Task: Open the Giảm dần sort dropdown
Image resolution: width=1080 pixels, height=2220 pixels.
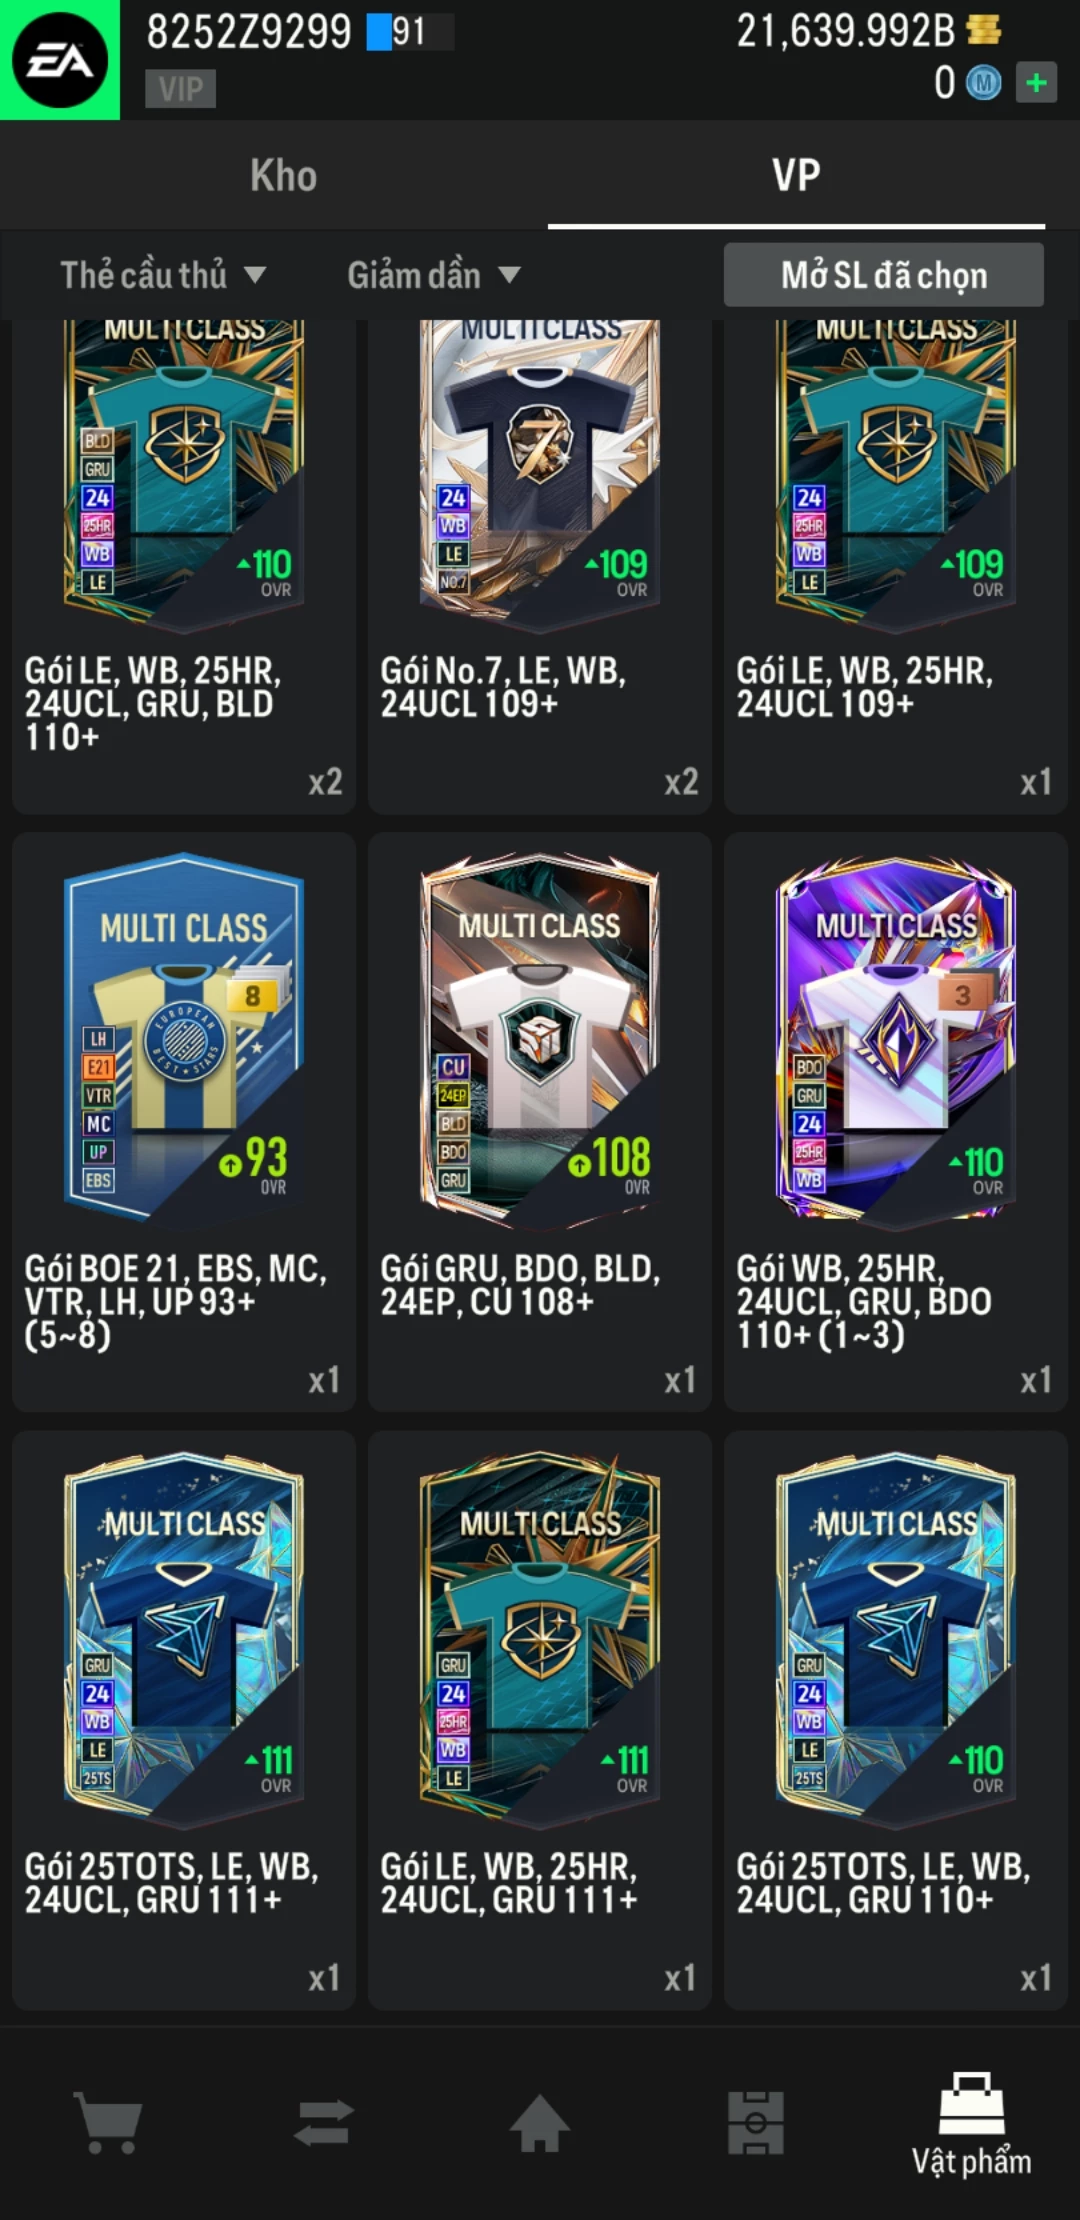Action: 433,275
